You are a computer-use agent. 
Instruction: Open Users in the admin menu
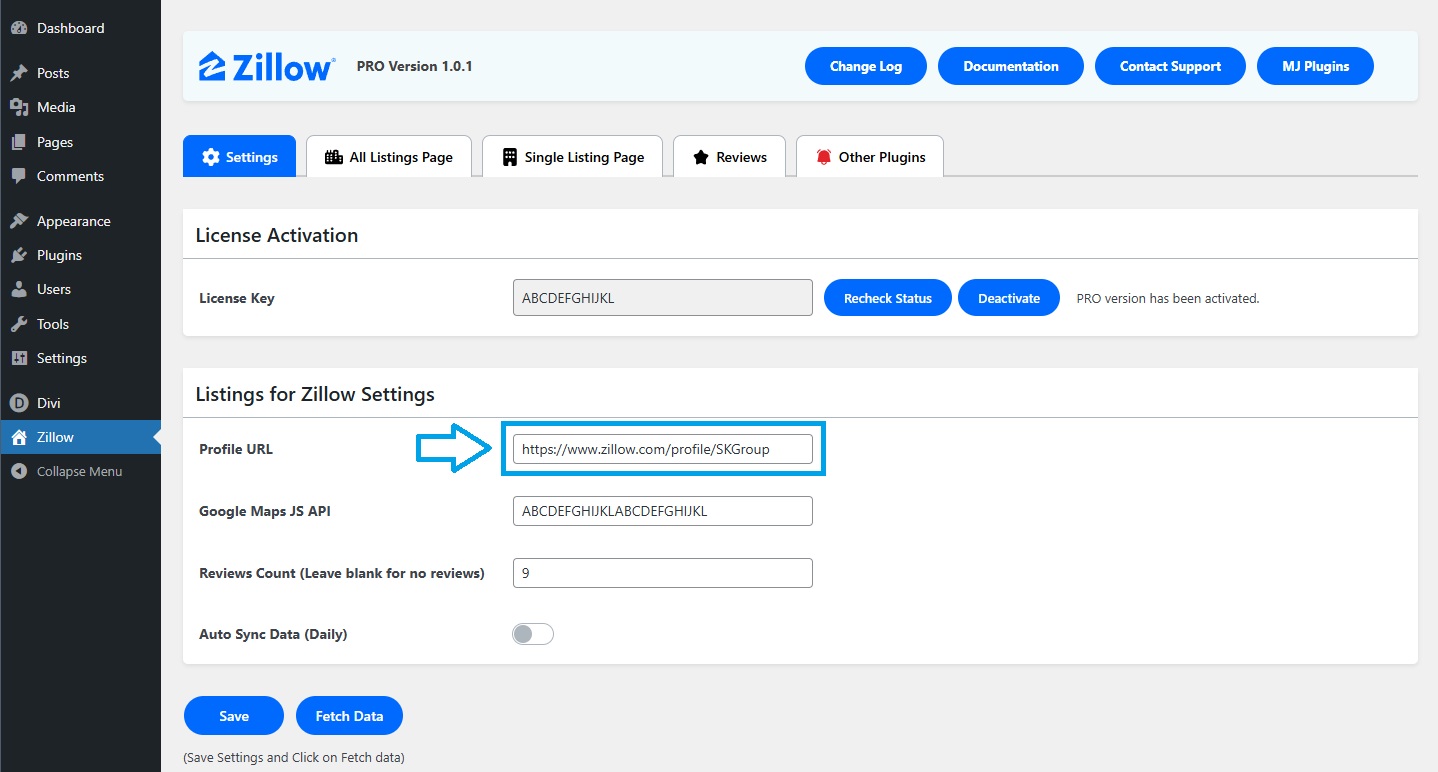pos(80,289)
